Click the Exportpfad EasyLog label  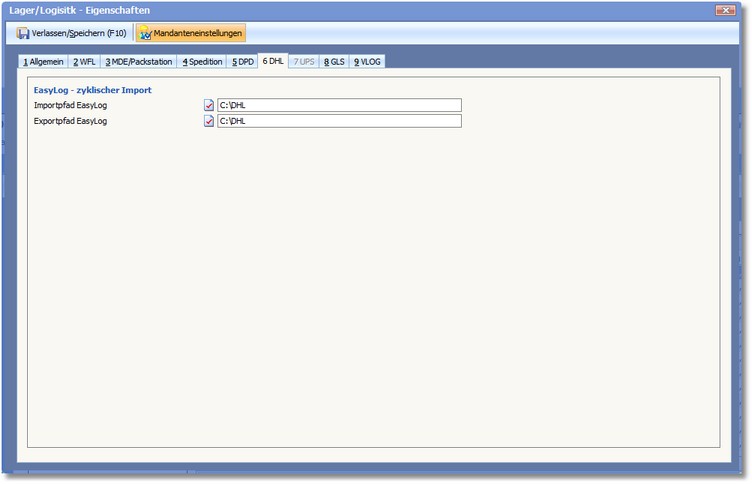(x=71, y=121)
